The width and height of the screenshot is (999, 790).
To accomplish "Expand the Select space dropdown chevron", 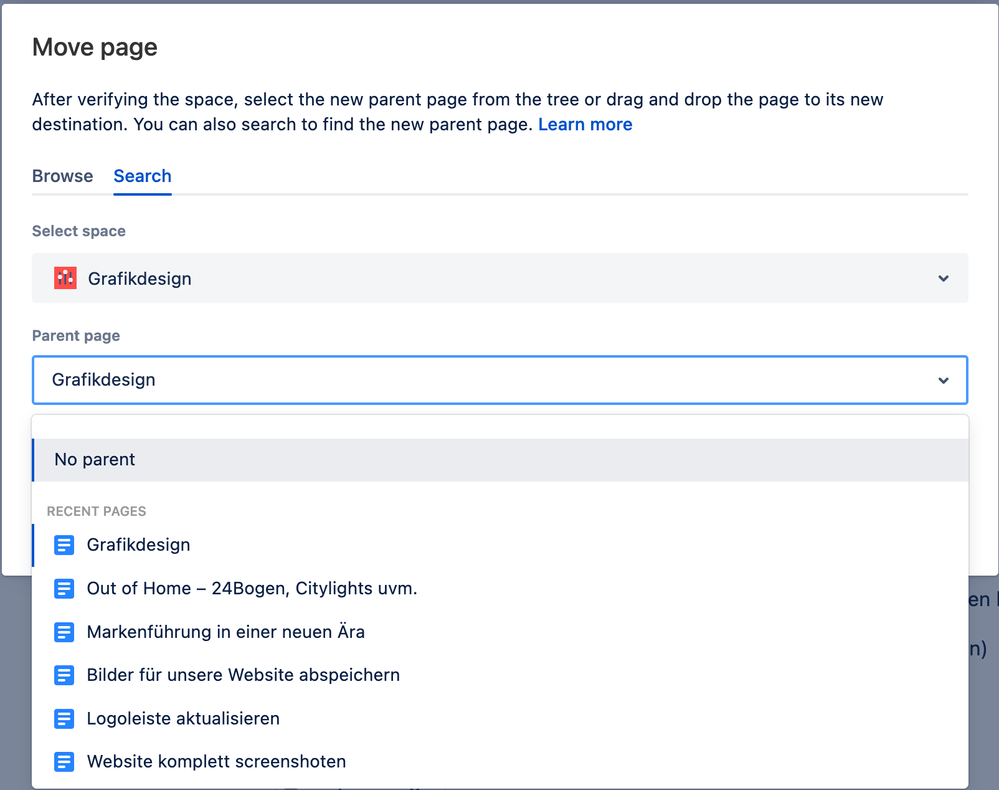I will pos(943,278).
